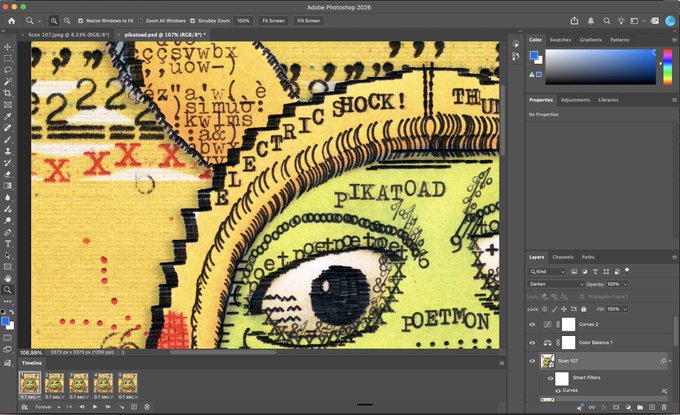The width and height of the screenshot is (680, 415).
Task: Switch to the Adjustments tab
Action: coord(575,100)
